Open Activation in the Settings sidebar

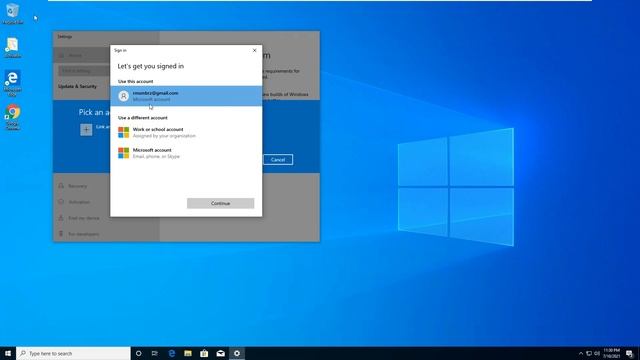pos(79,202)
